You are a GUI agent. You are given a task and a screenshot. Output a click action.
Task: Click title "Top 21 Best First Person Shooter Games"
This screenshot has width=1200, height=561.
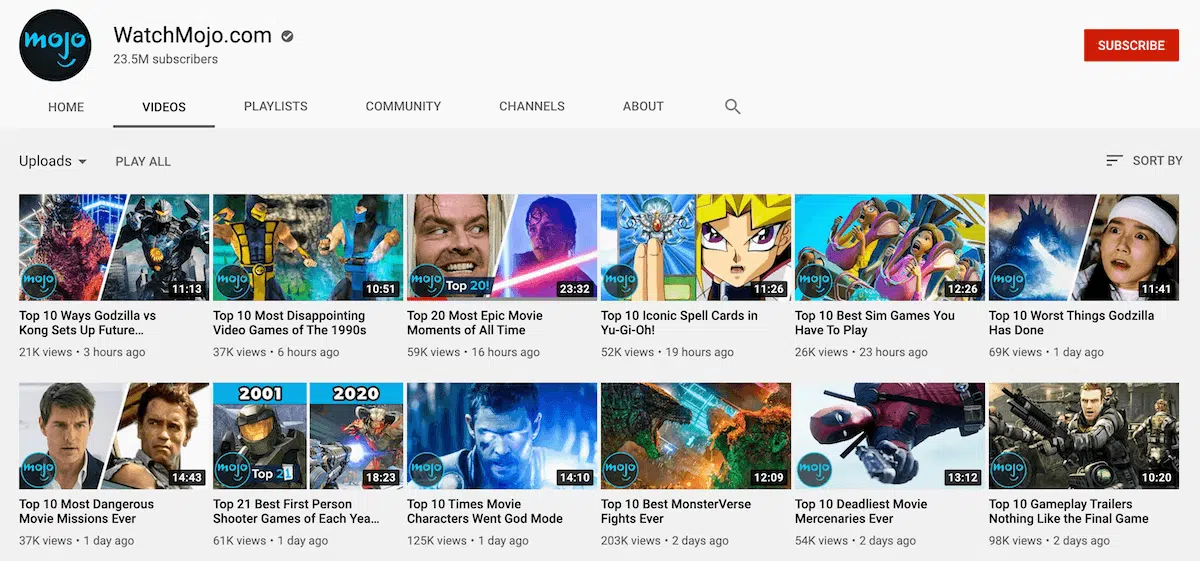tap(297, 511)
